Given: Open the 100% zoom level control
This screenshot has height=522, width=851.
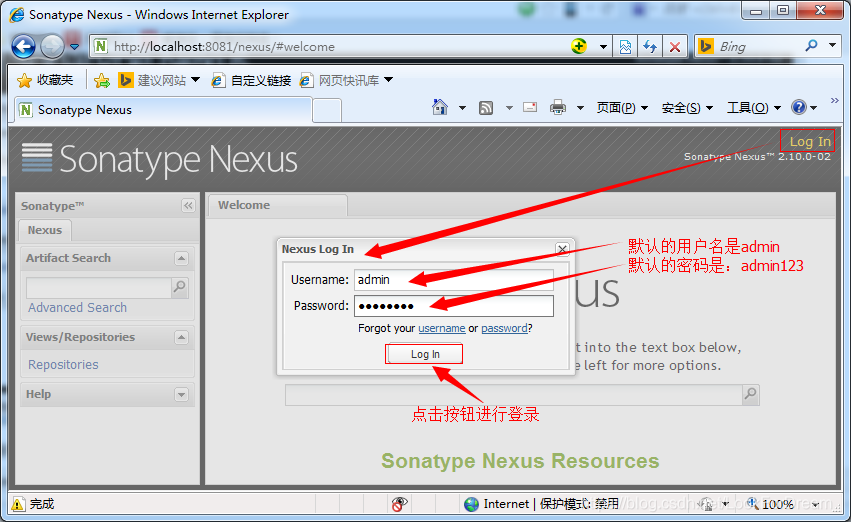Looking at the screenshot, I should [782, 504].
